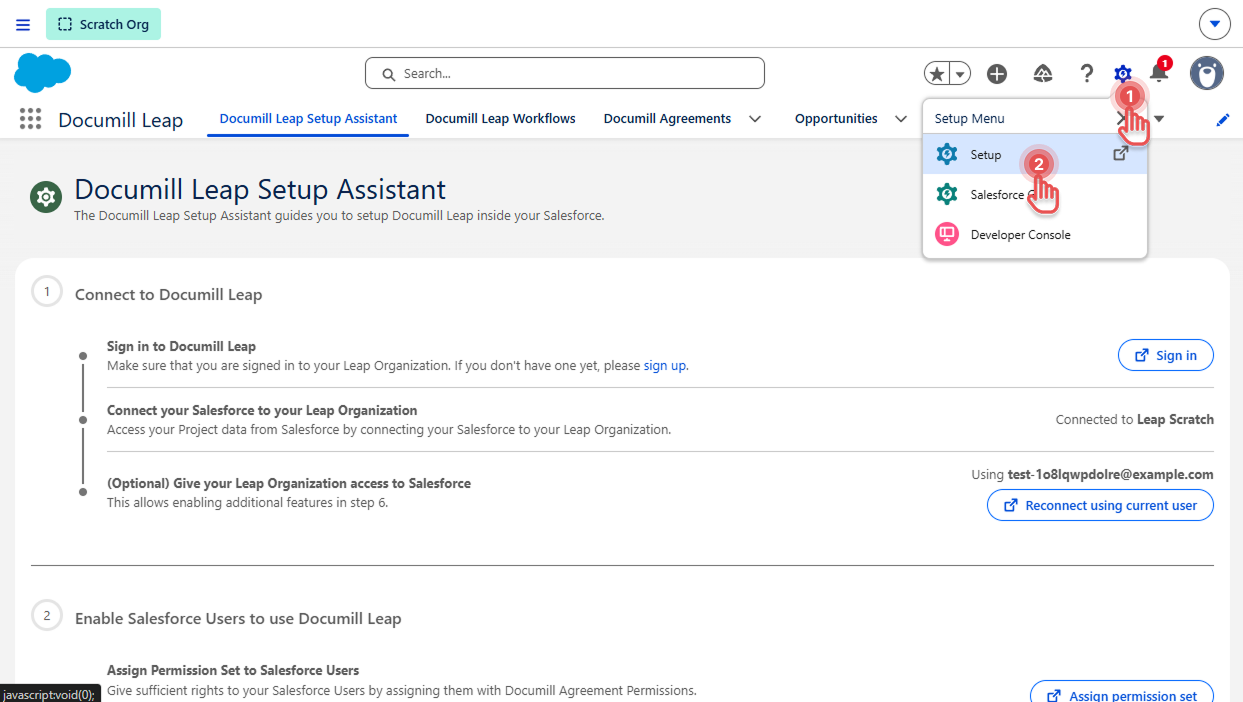This screenshot has width=1243, height=702.
Task: Expand the Opportunities tab chevron
Action: point(901,118)
